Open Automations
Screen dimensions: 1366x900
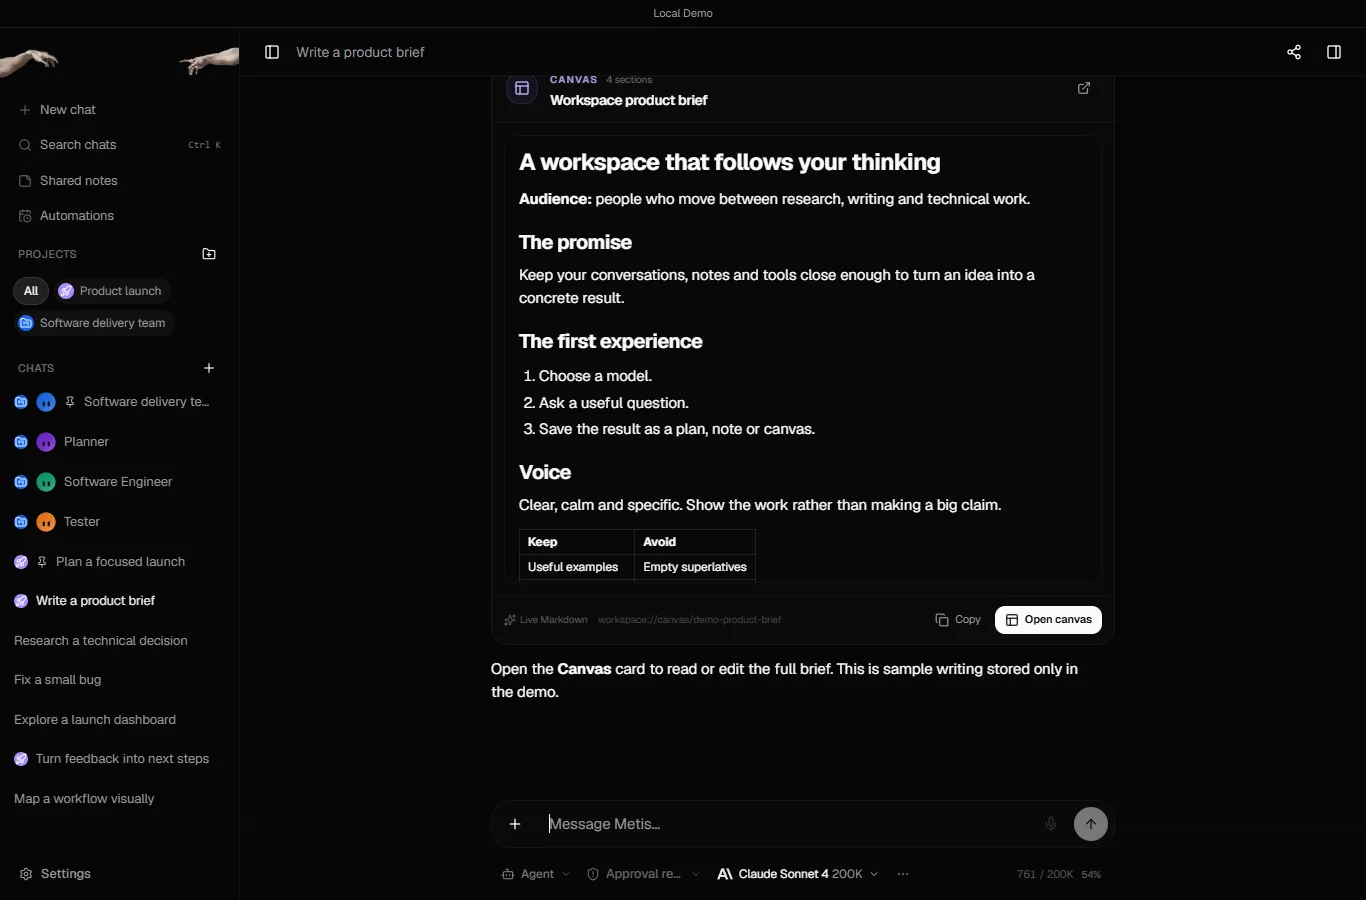tap(119, 216)
